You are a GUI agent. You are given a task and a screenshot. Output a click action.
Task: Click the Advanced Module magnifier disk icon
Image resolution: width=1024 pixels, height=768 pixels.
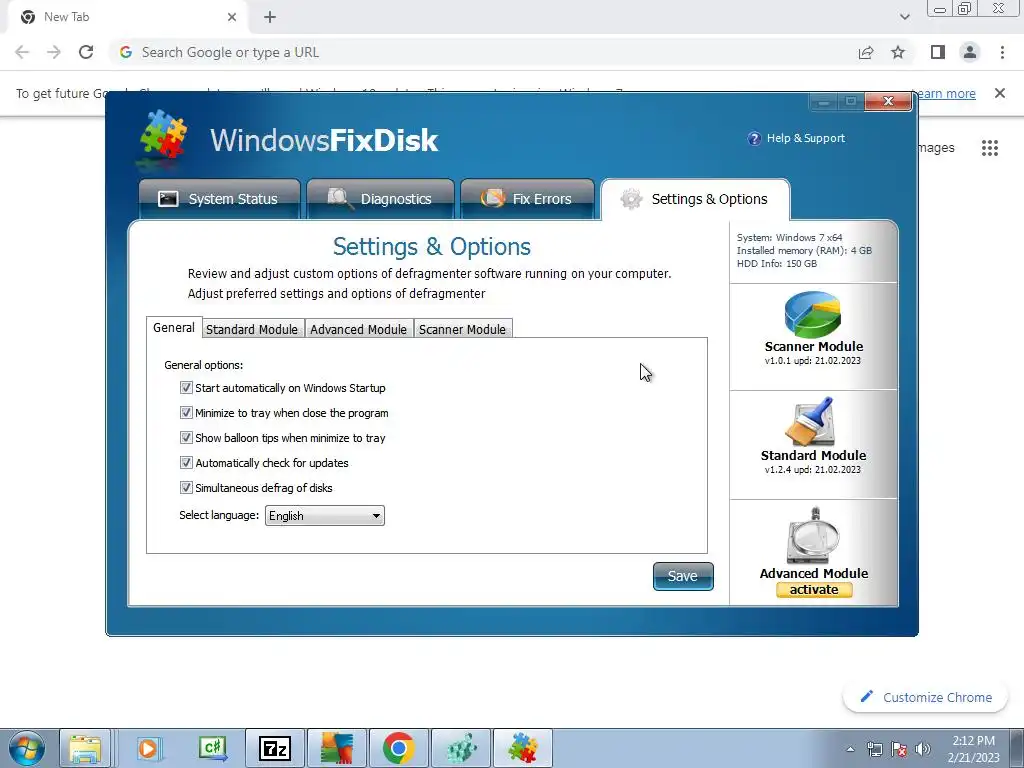click(813, 536)
